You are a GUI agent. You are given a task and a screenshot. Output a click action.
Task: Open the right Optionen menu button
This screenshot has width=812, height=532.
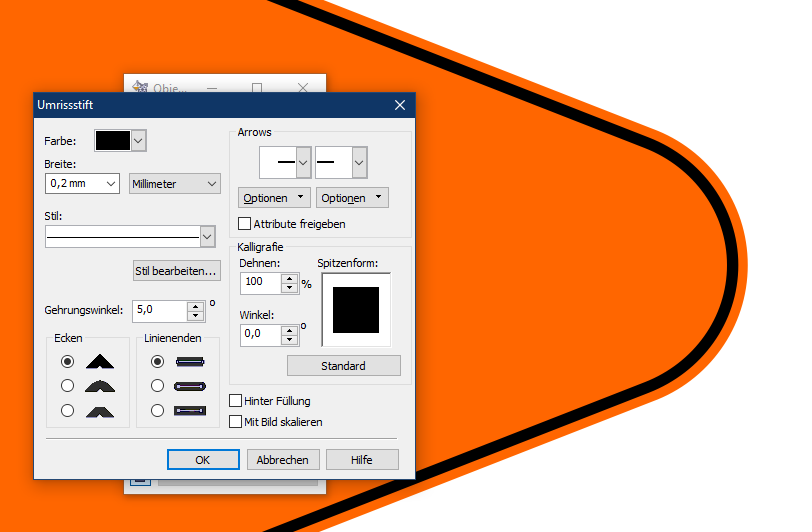[x=352, y=197]
